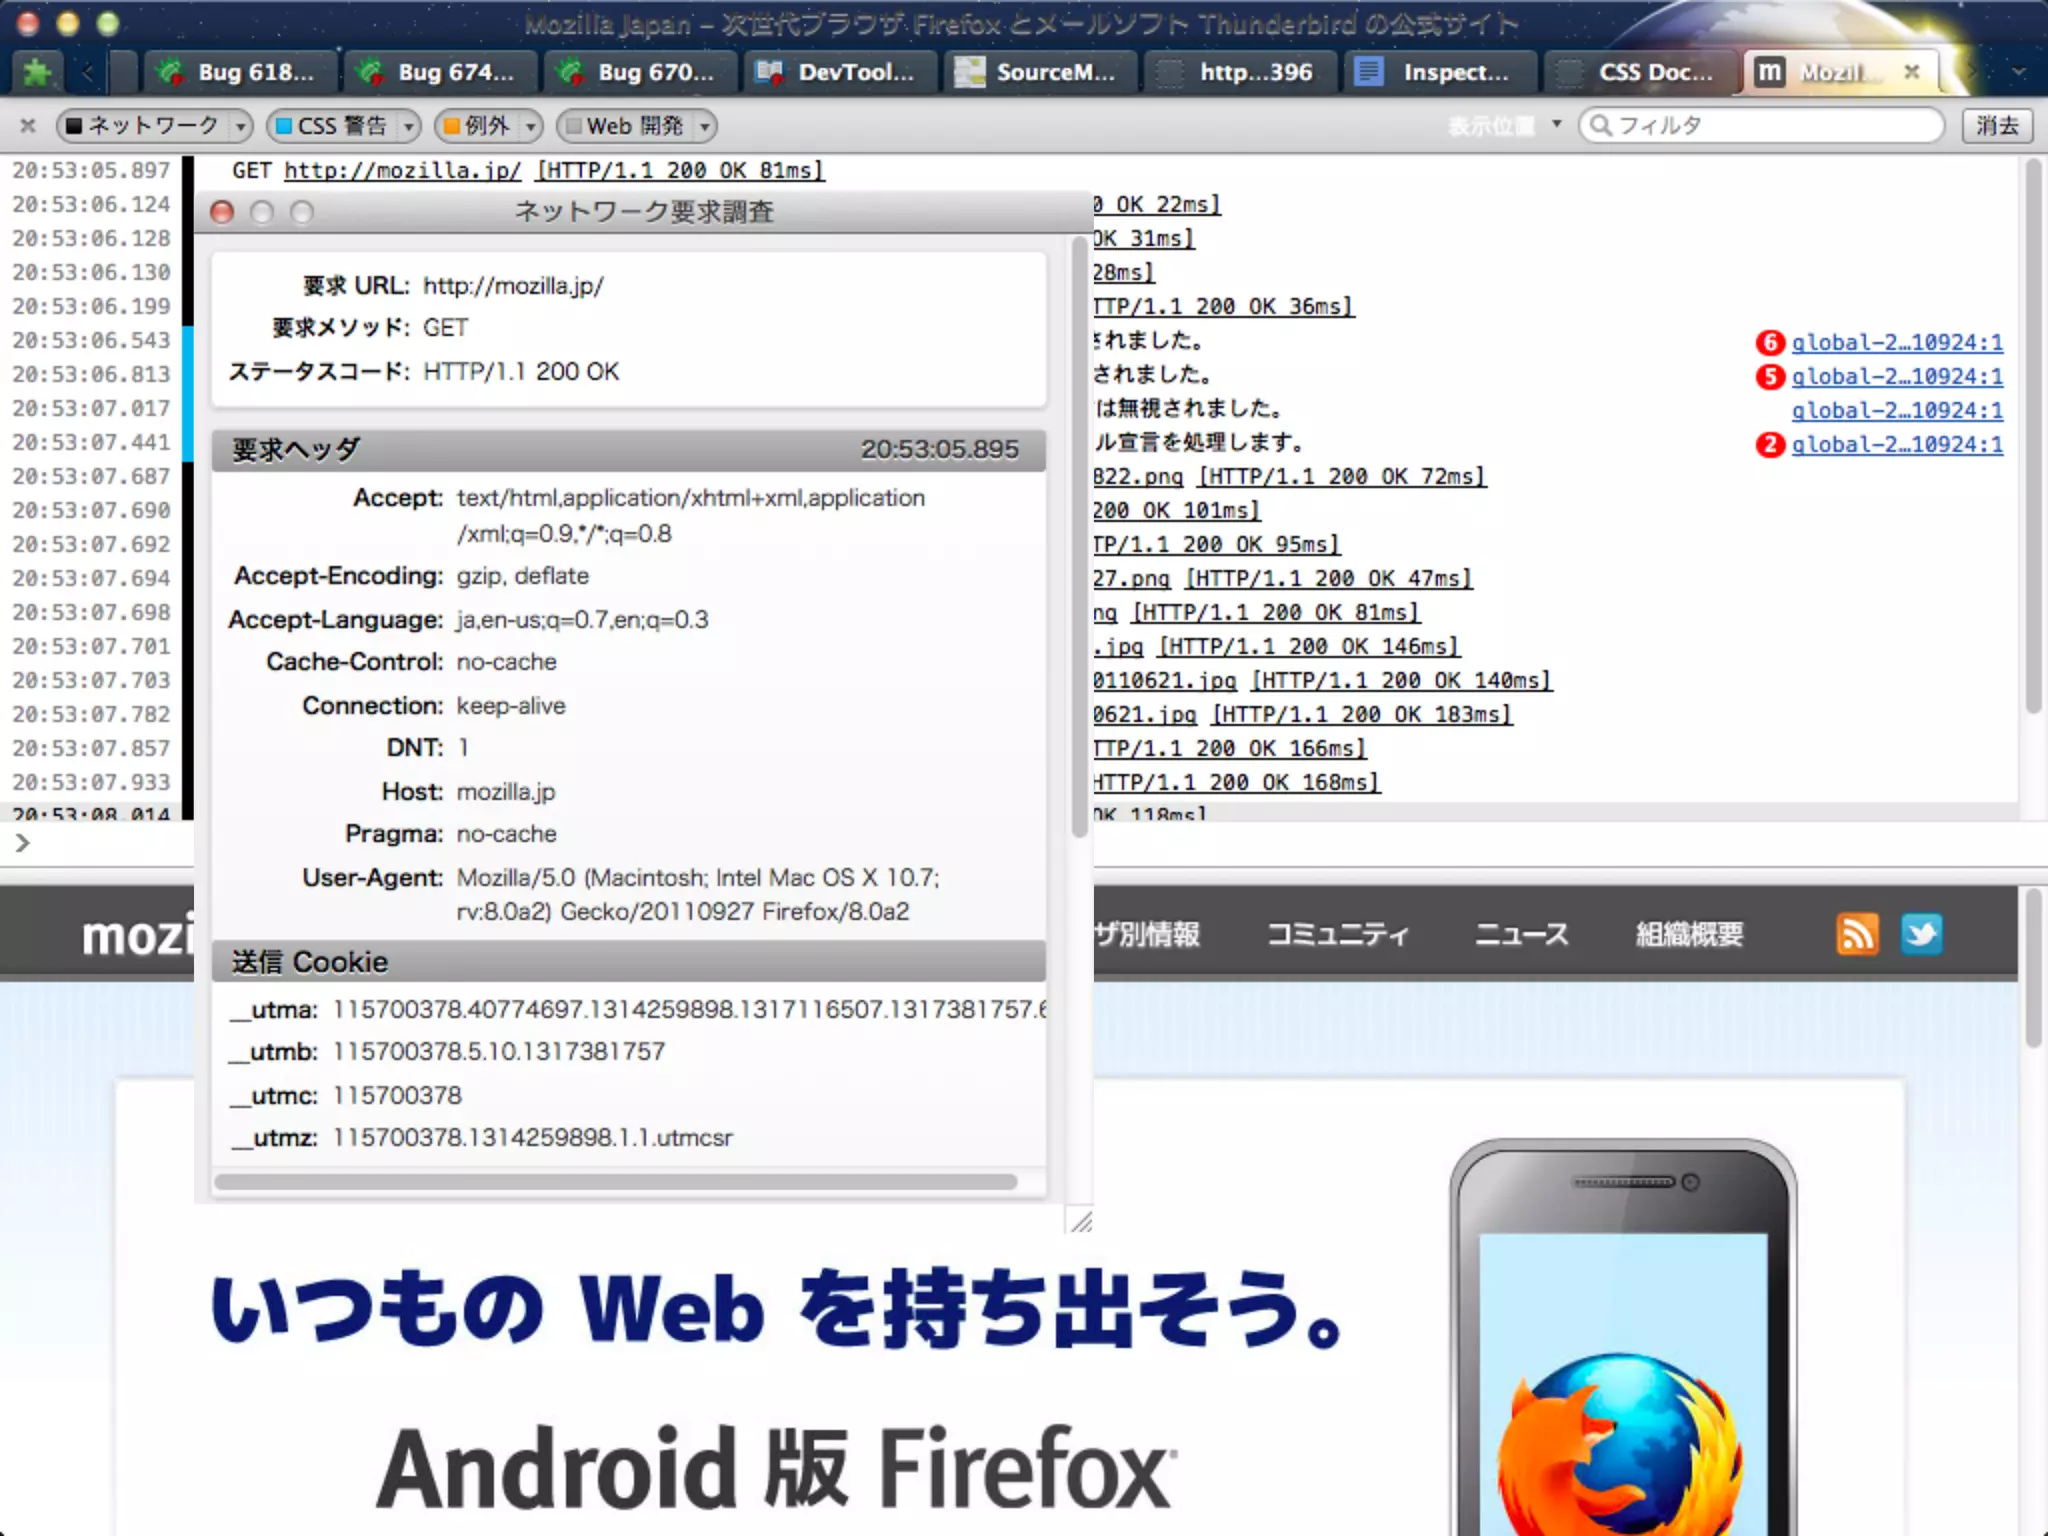Click the red error badge showing 6
The image size is (2048, 1536).
tap(1770, 343)
